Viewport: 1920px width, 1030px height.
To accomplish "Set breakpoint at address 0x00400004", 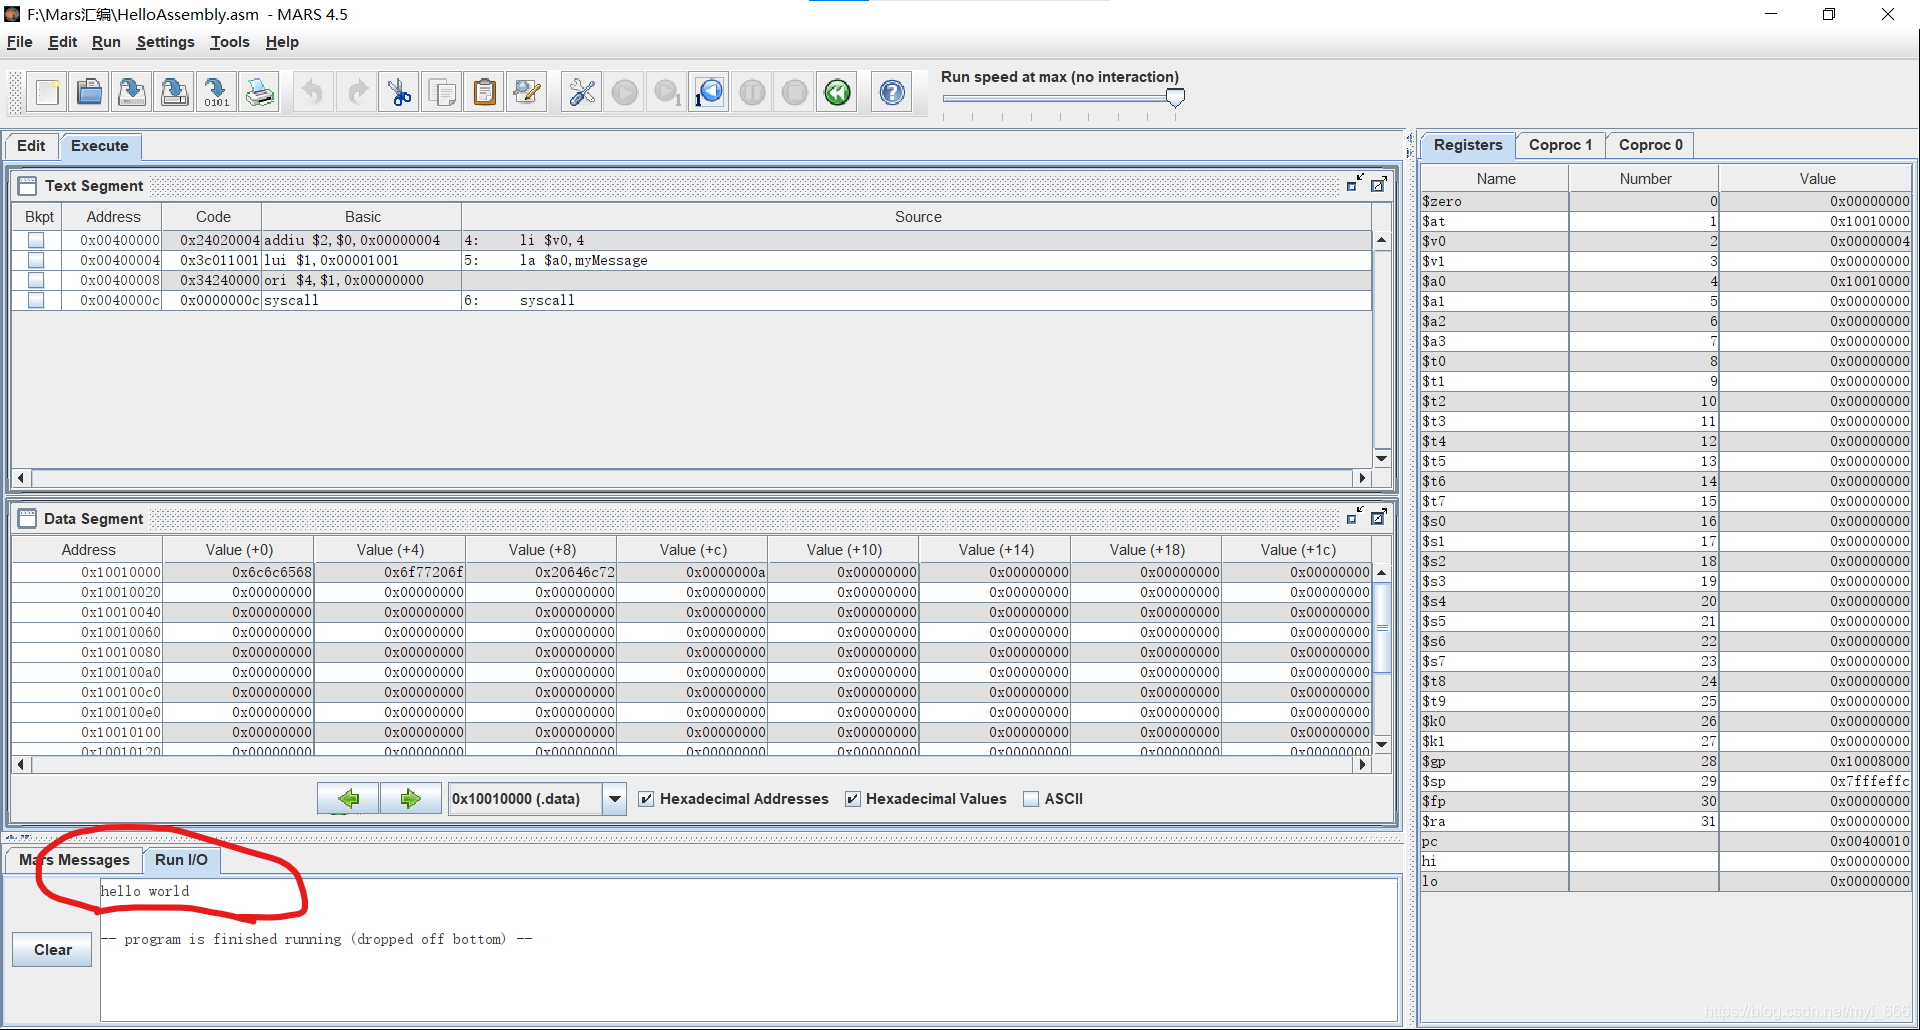I will [36, 260].
